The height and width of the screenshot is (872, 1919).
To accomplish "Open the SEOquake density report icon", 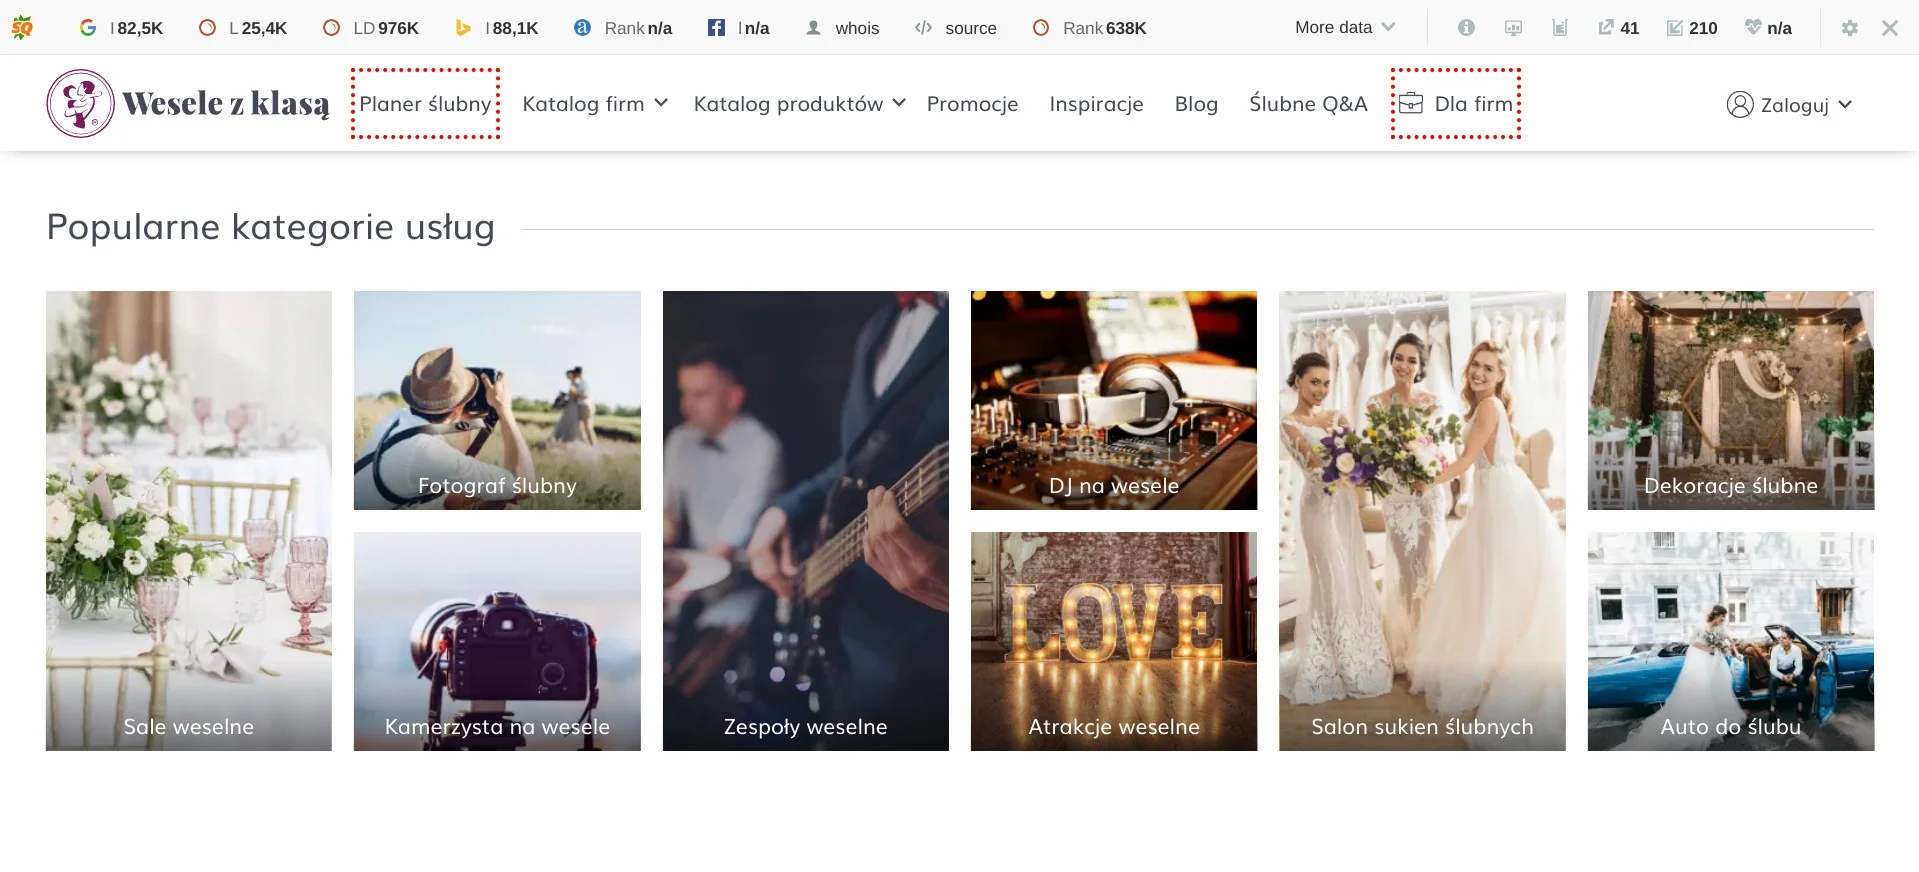I will pyautogui.click(x=1559, y=28).
